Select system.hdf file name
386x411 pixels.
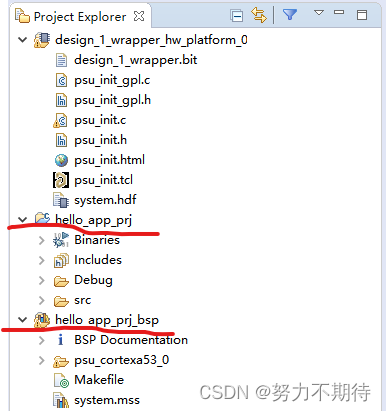tap(105, 200)
